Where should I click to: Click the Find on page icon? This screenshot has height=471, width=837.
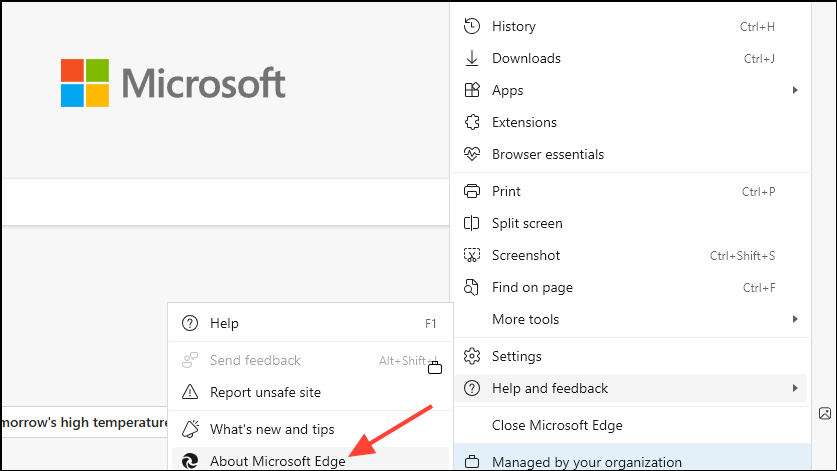click(x=473, y=287)
